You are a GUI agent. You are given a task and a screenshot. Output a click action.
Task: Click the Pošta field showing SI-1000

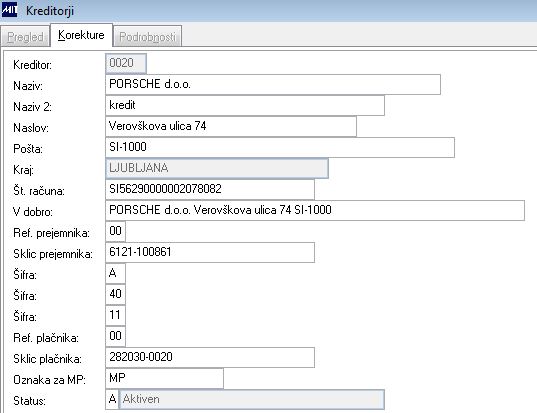[280, 147]
